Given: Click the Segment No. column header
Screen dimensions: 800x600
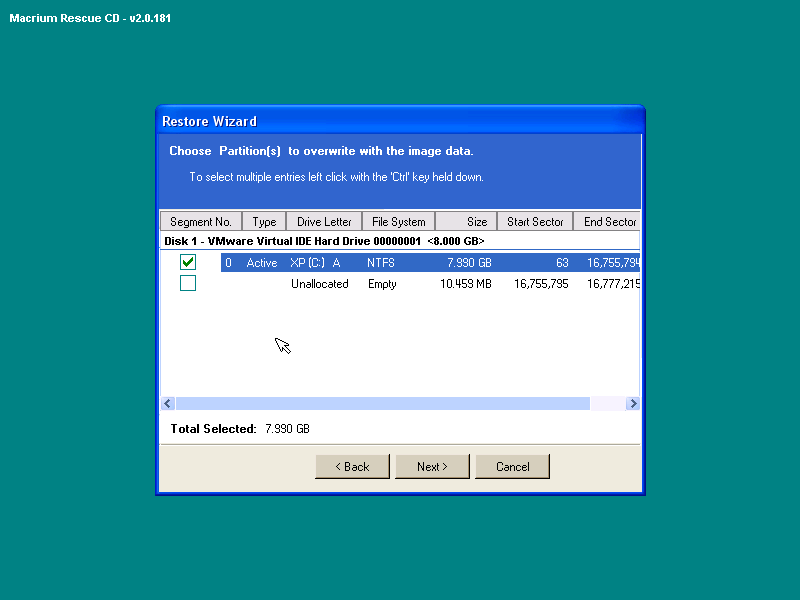Looking at the screenshot, I should click(201, 221).
